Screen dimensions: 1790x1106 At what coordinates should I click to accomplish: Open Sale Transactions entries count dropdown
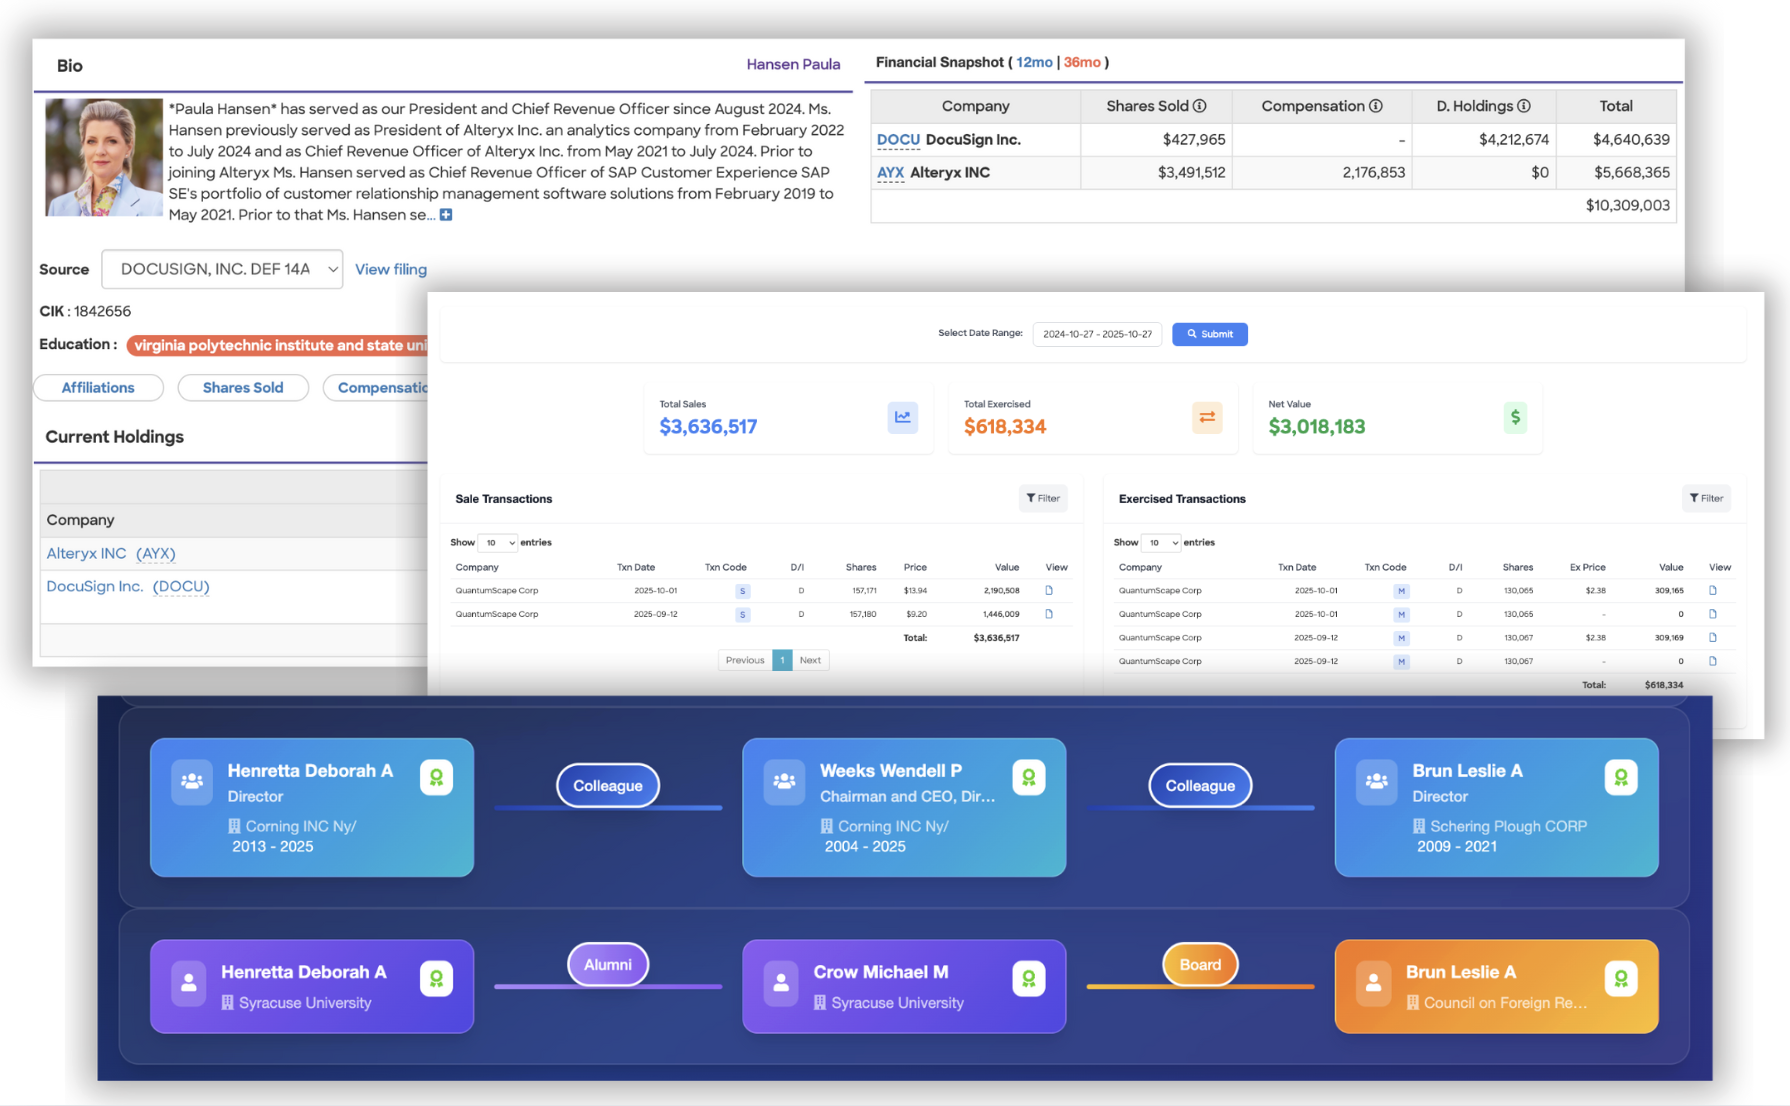point(498,542)
